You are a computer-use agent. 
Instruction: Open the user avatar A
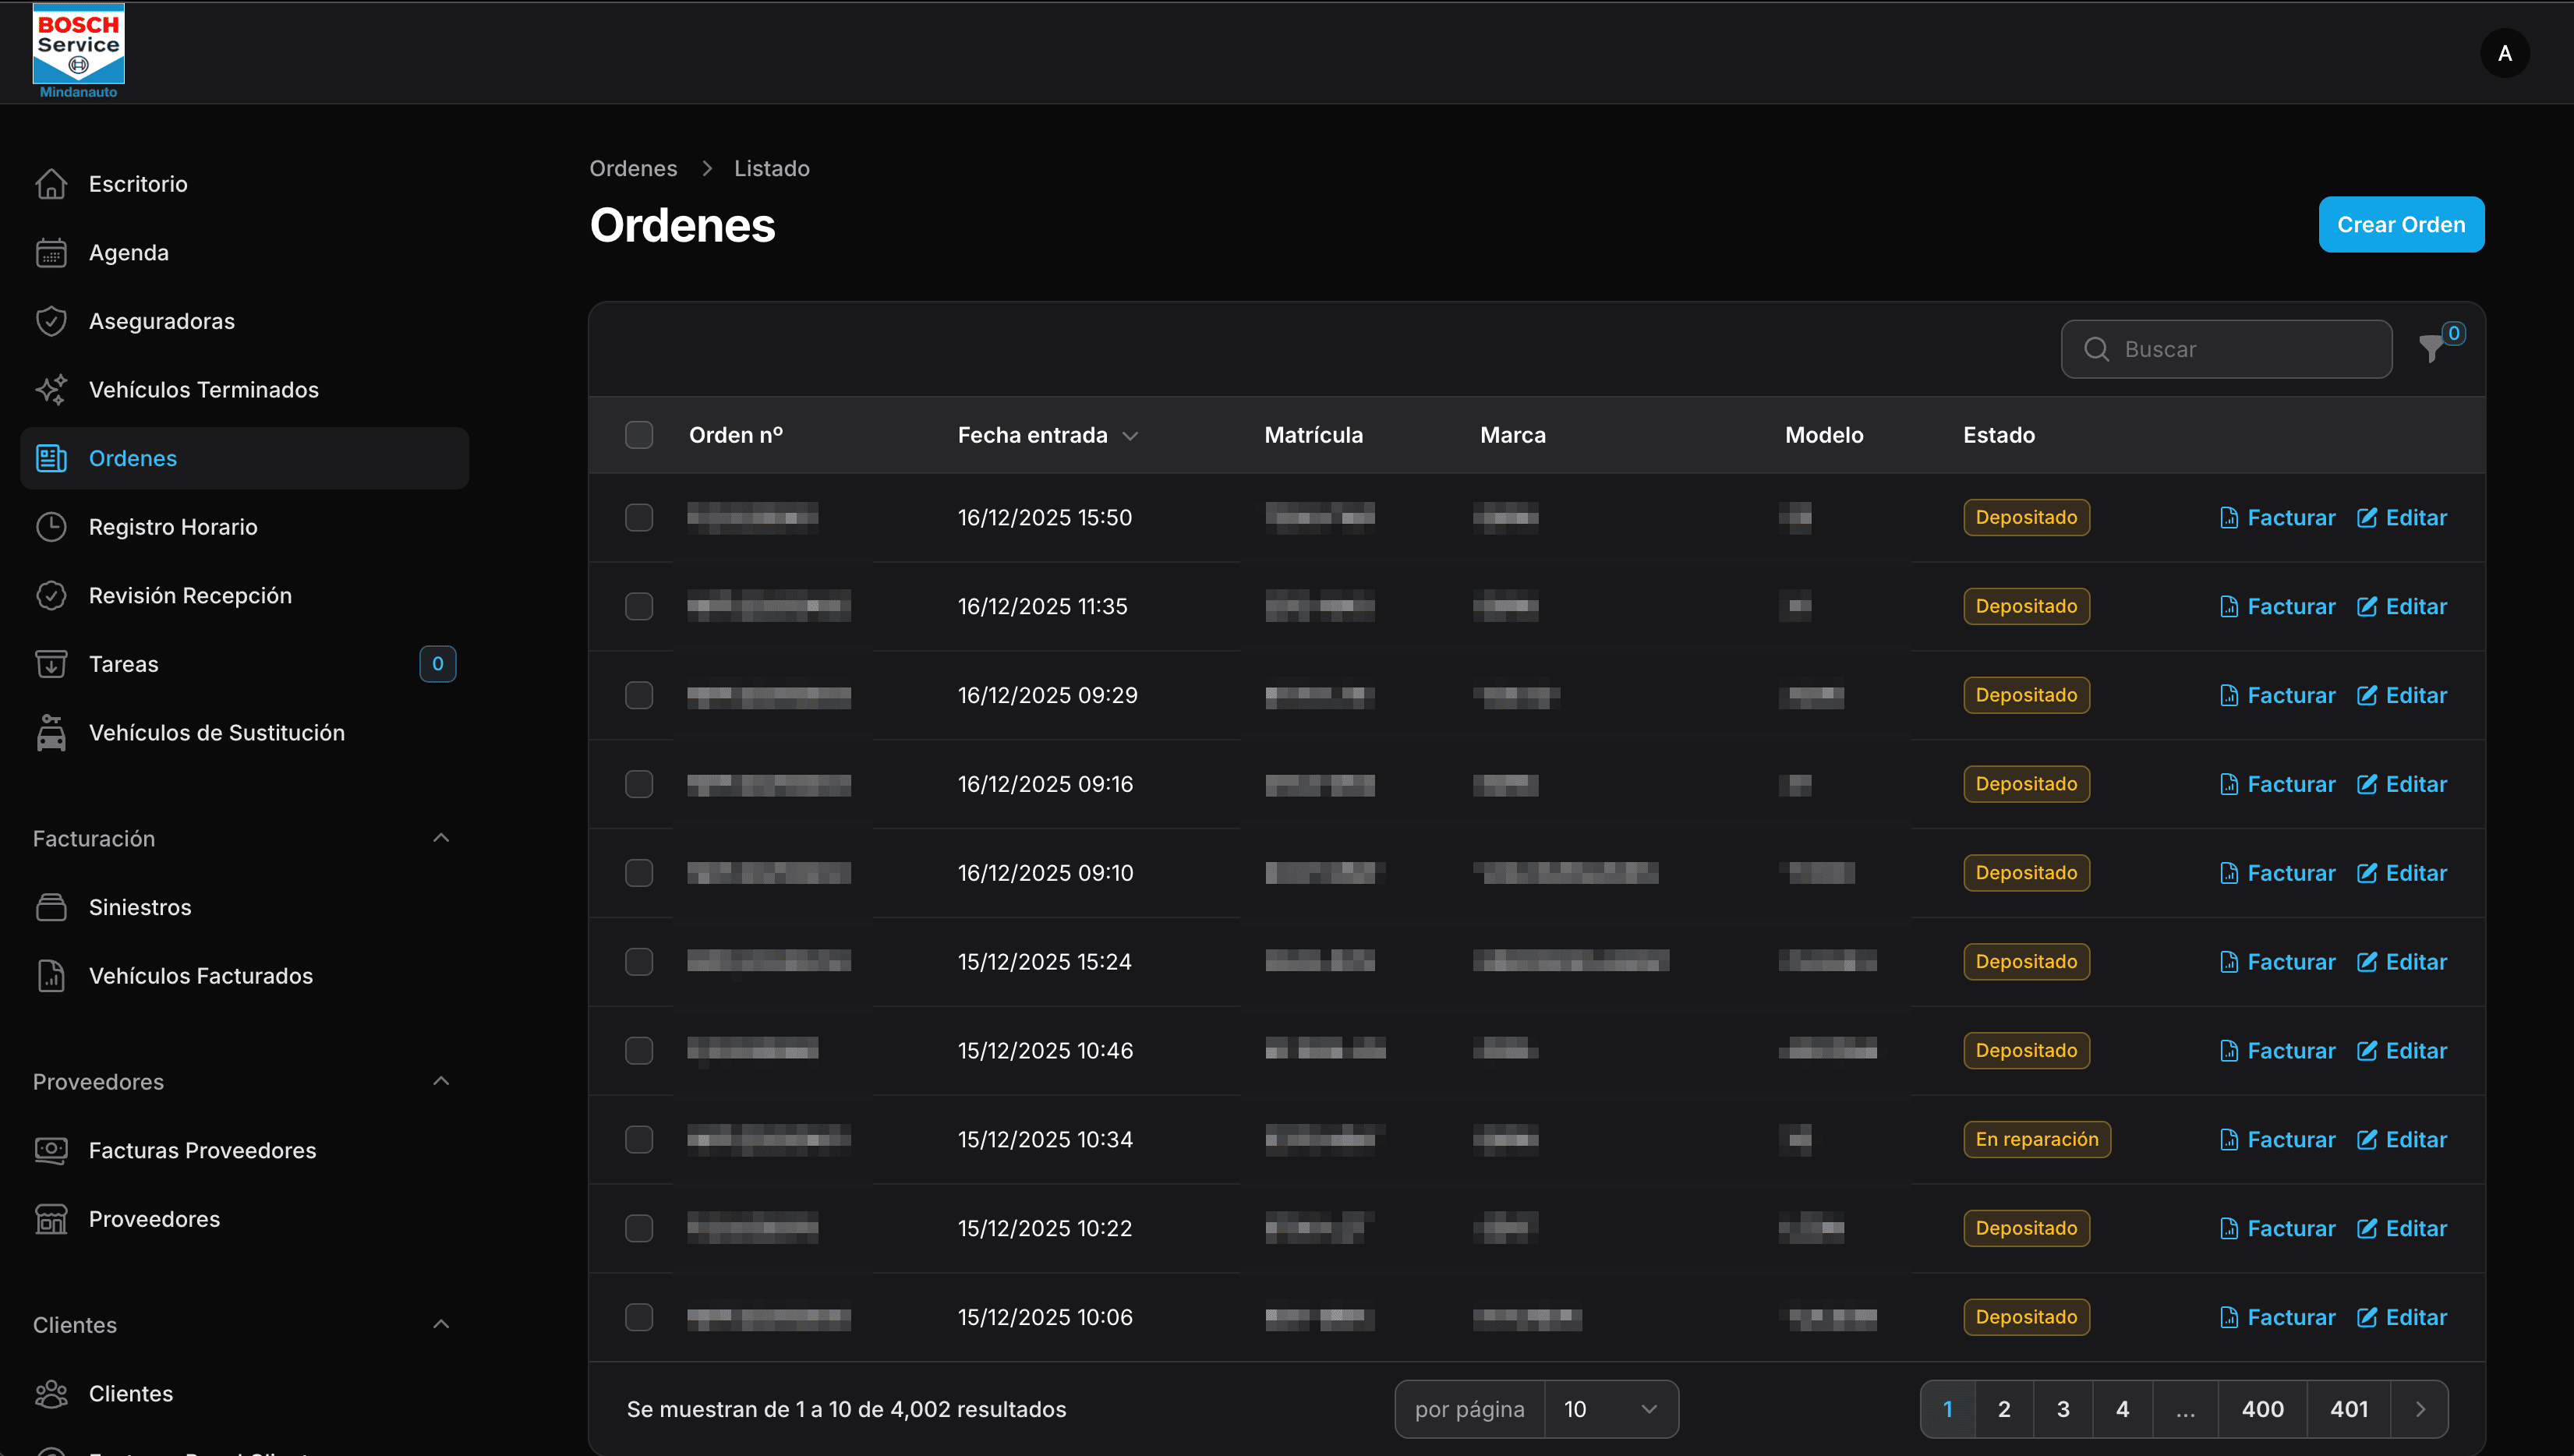(2505, 53)
